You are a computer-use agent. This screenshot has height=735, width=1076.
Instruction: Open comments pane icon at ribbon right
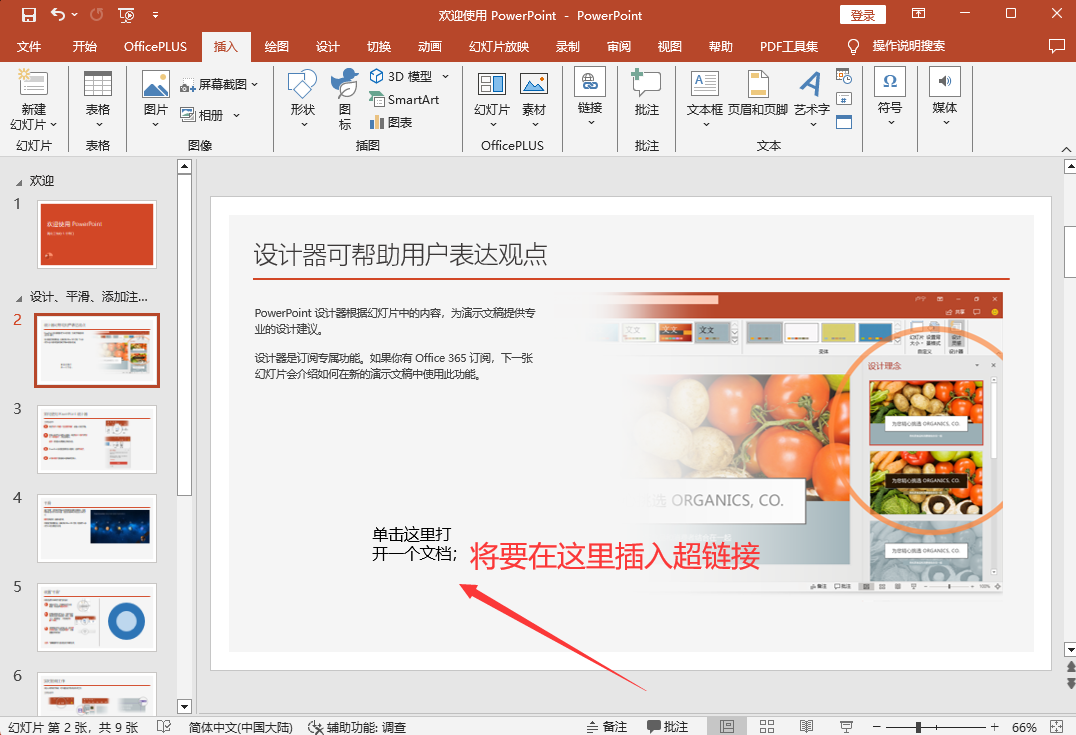click(x=1057, y=46)
